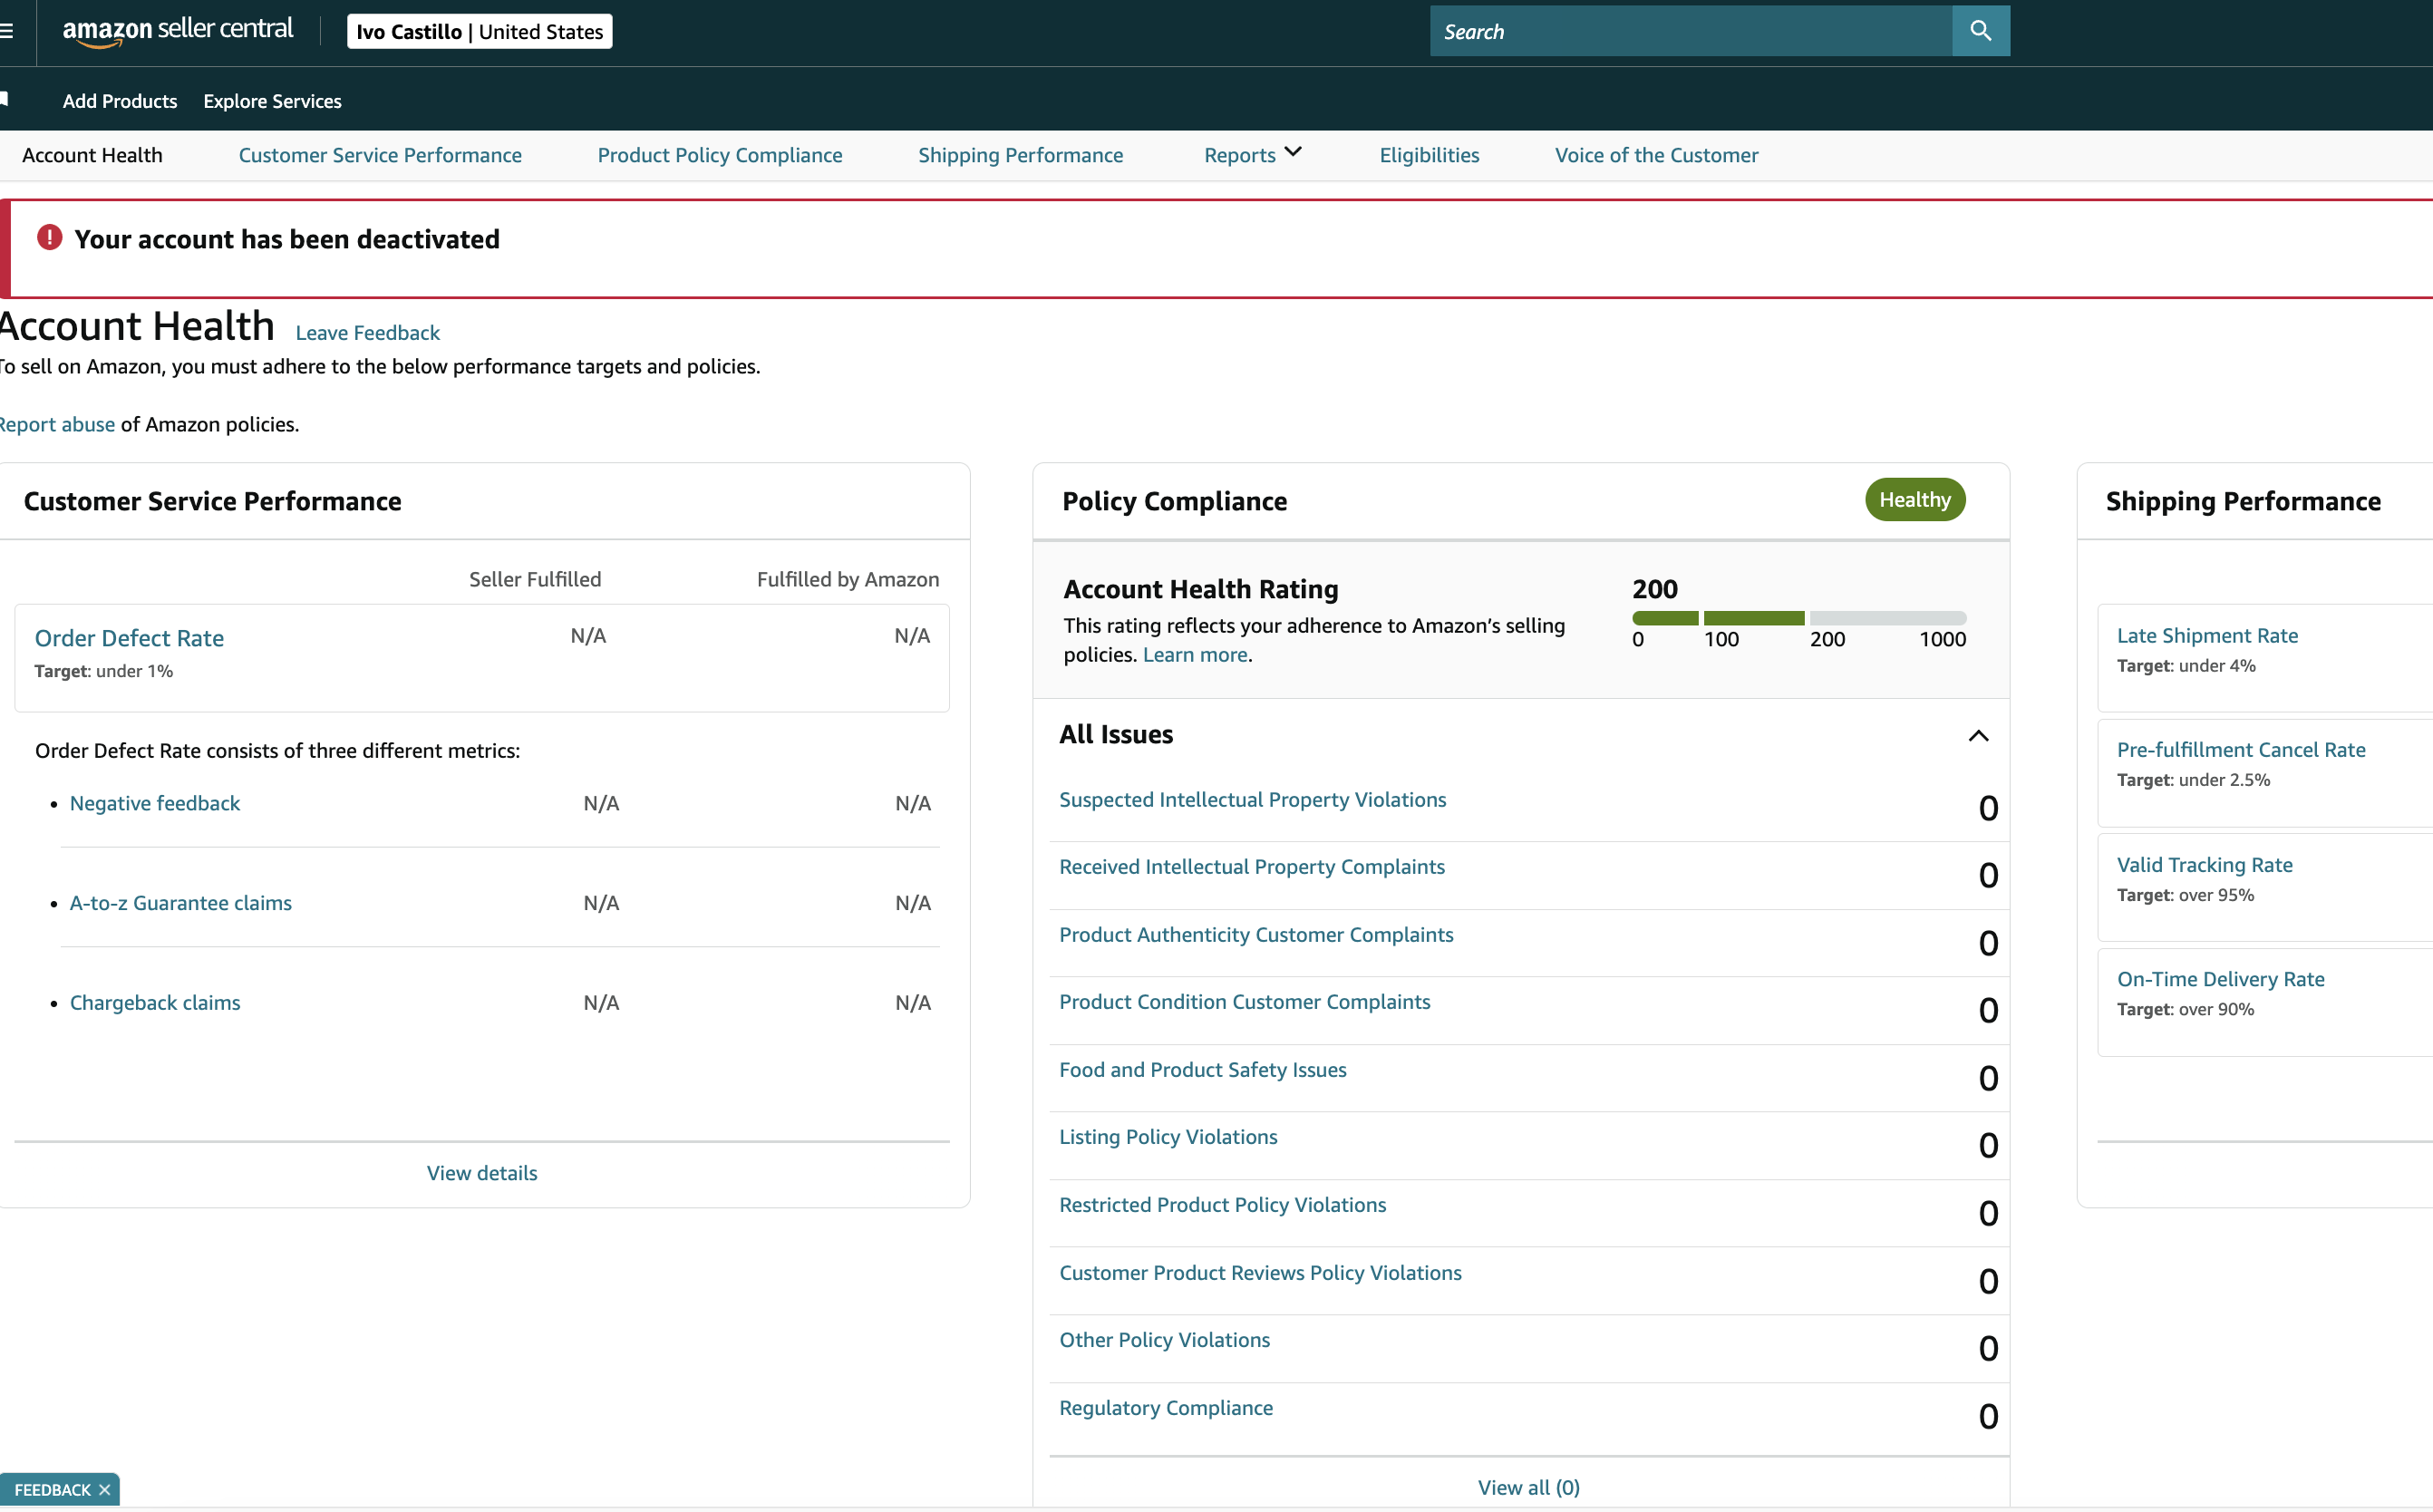Open Negative feedback details

(155, 803)
